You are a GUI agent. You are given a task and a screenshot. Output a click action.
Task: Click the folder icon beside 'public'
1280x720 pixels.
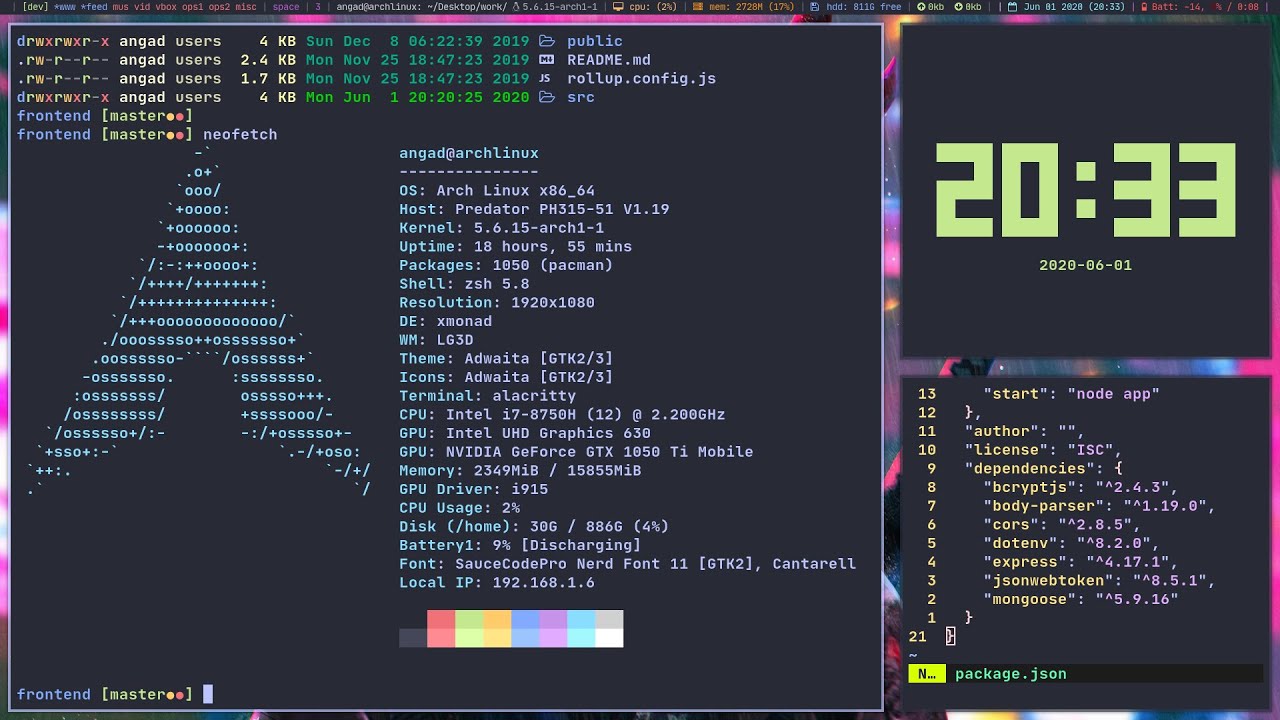pos(547,41)
